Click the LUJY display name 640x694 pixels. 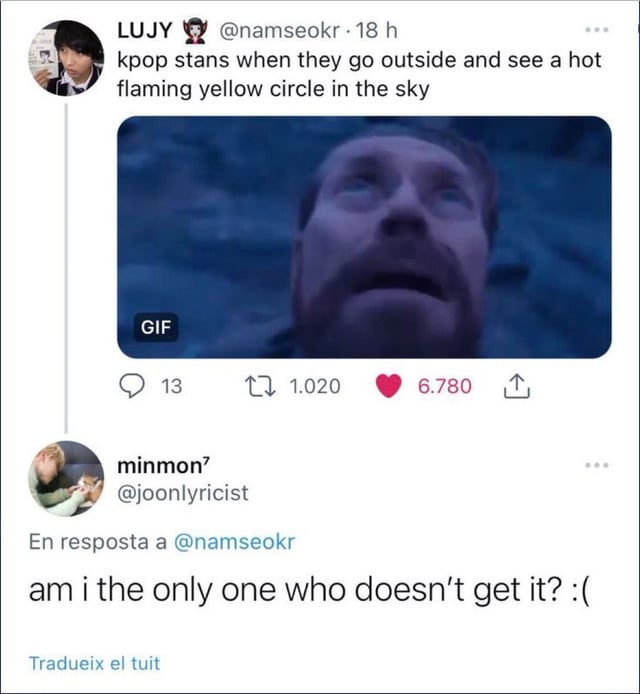point(146,31)
